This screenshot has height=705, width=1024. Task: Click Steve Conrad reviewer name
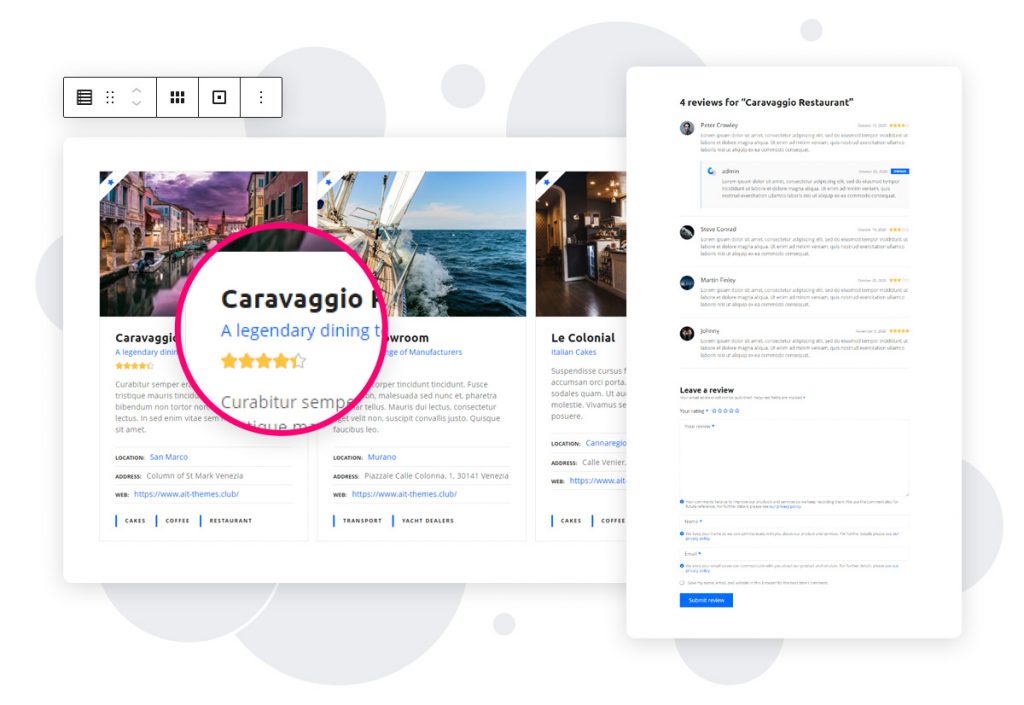[718, 229]
